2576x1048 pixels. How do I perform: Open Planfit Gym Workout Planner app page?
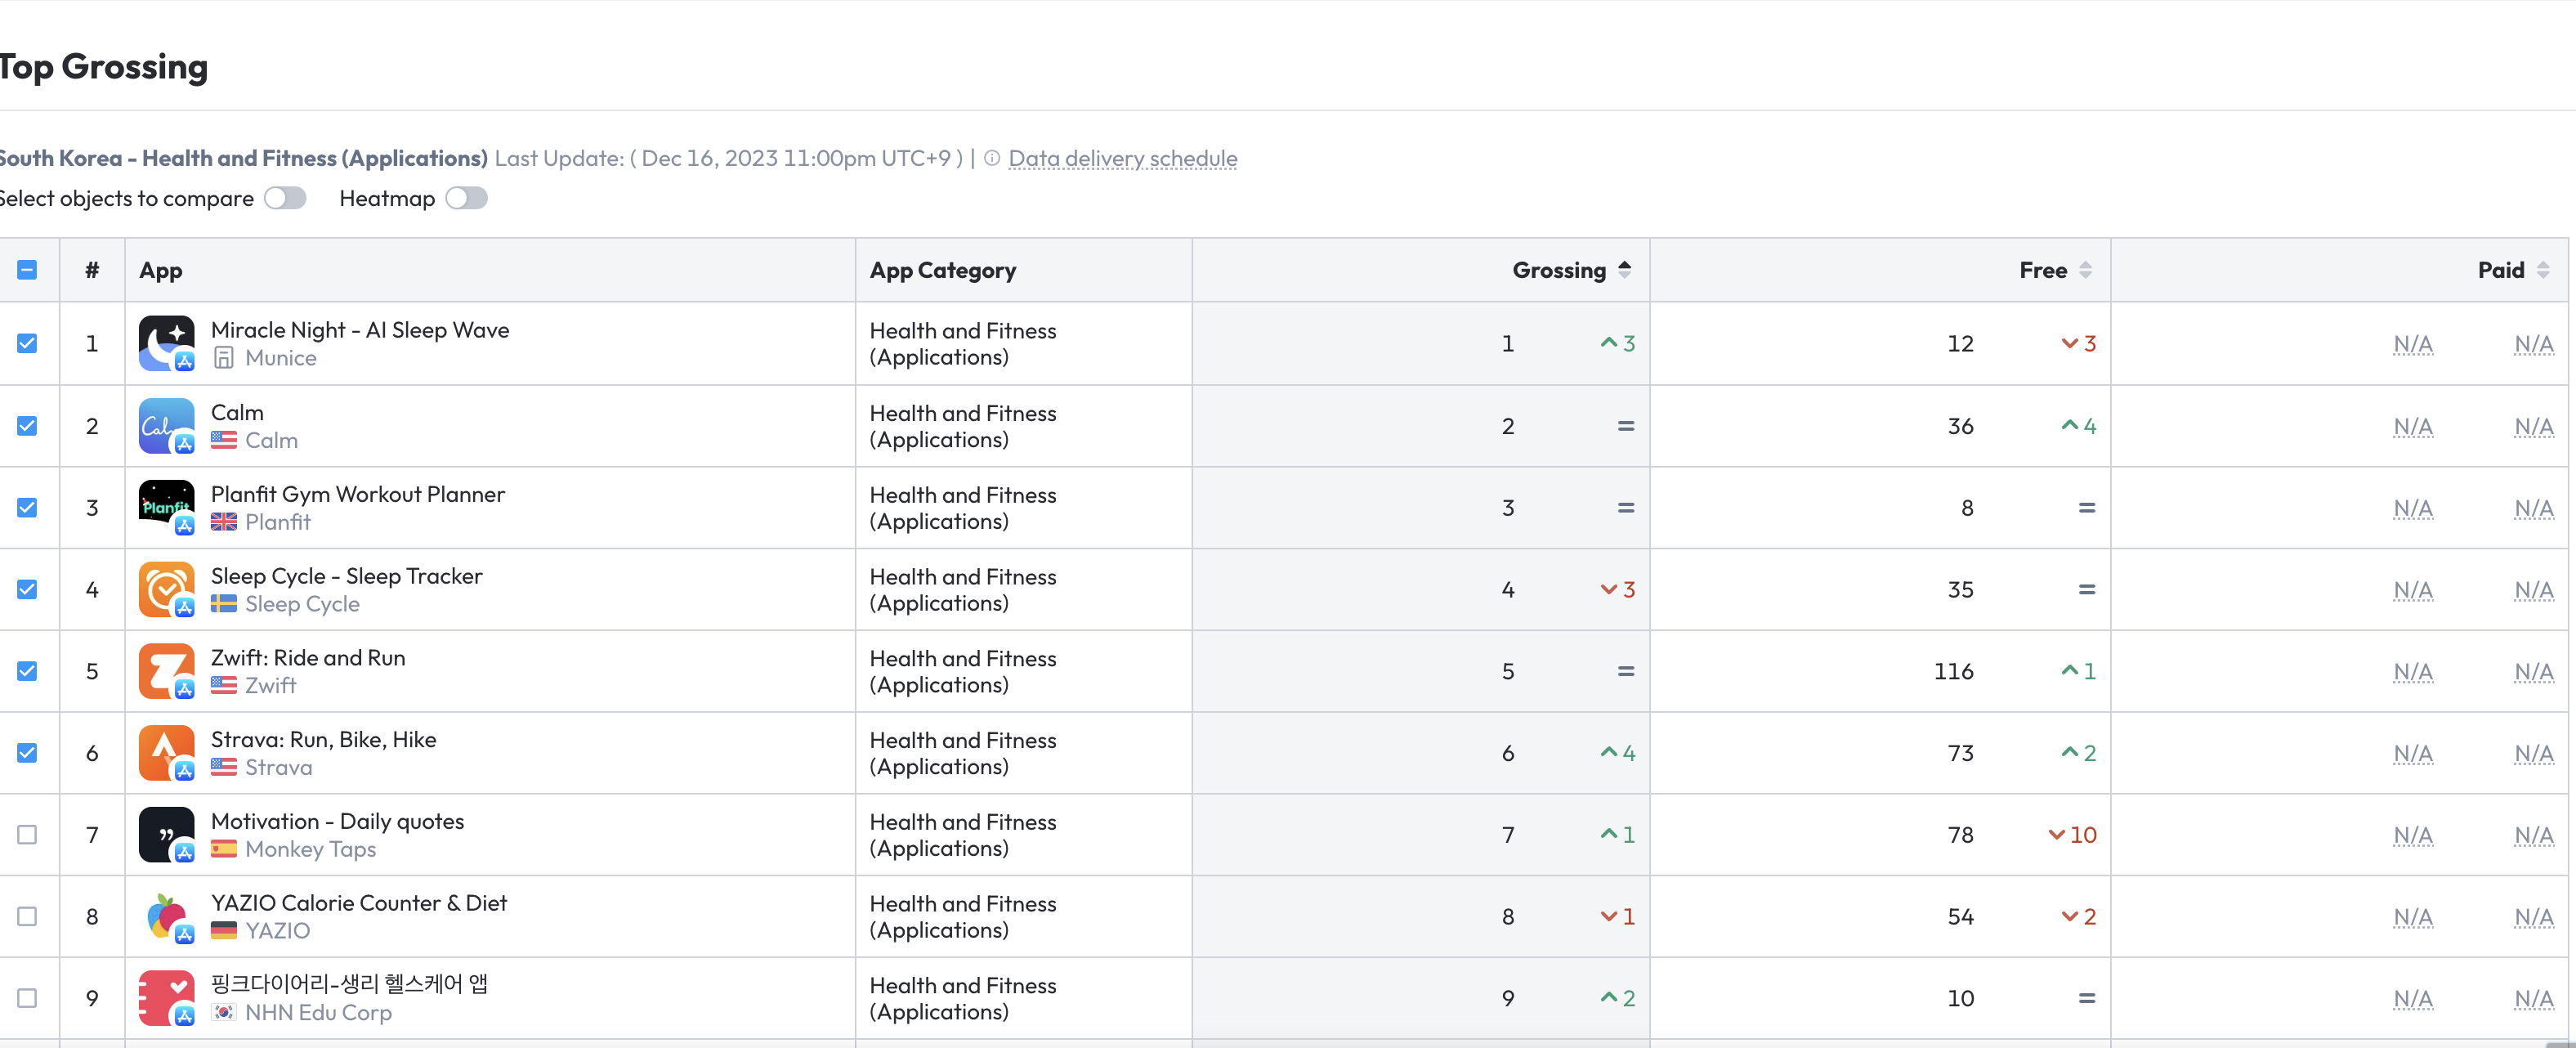click(358, 494)
